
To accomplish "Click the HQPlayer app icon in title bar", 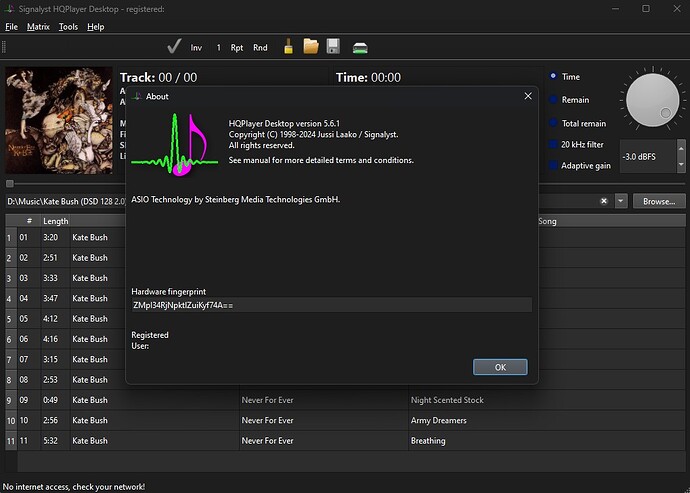I will click(9, 8).
